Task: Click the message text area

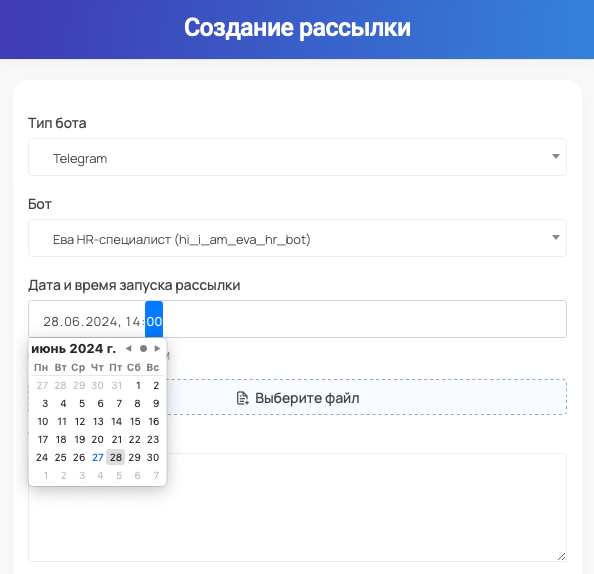Action: (297, 507)
